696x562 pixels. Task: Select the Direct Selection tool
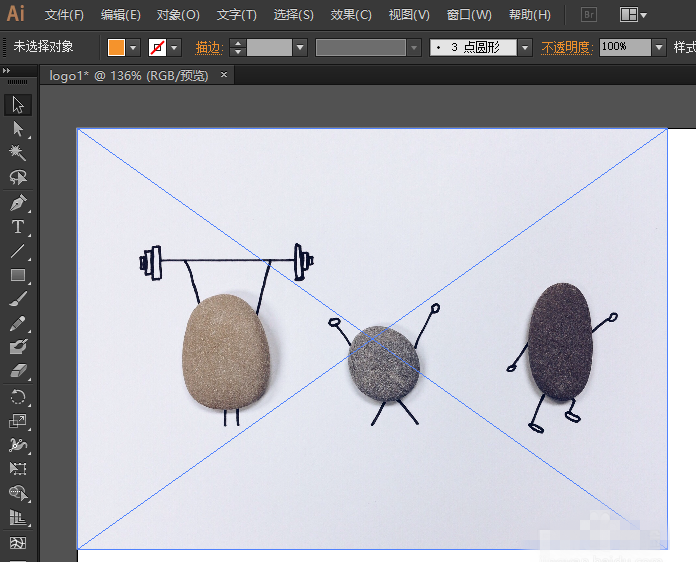[17, 128]
